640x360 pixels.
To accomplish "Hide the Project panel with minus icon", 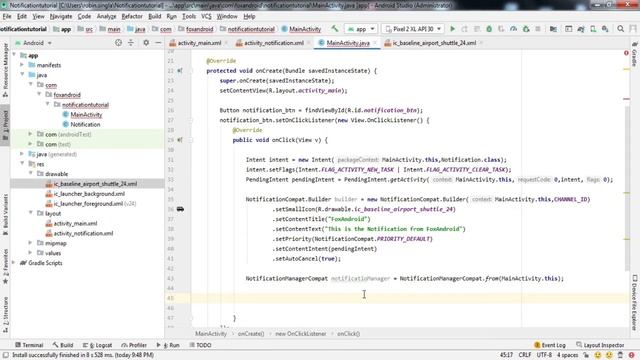I will click(158, 42).
